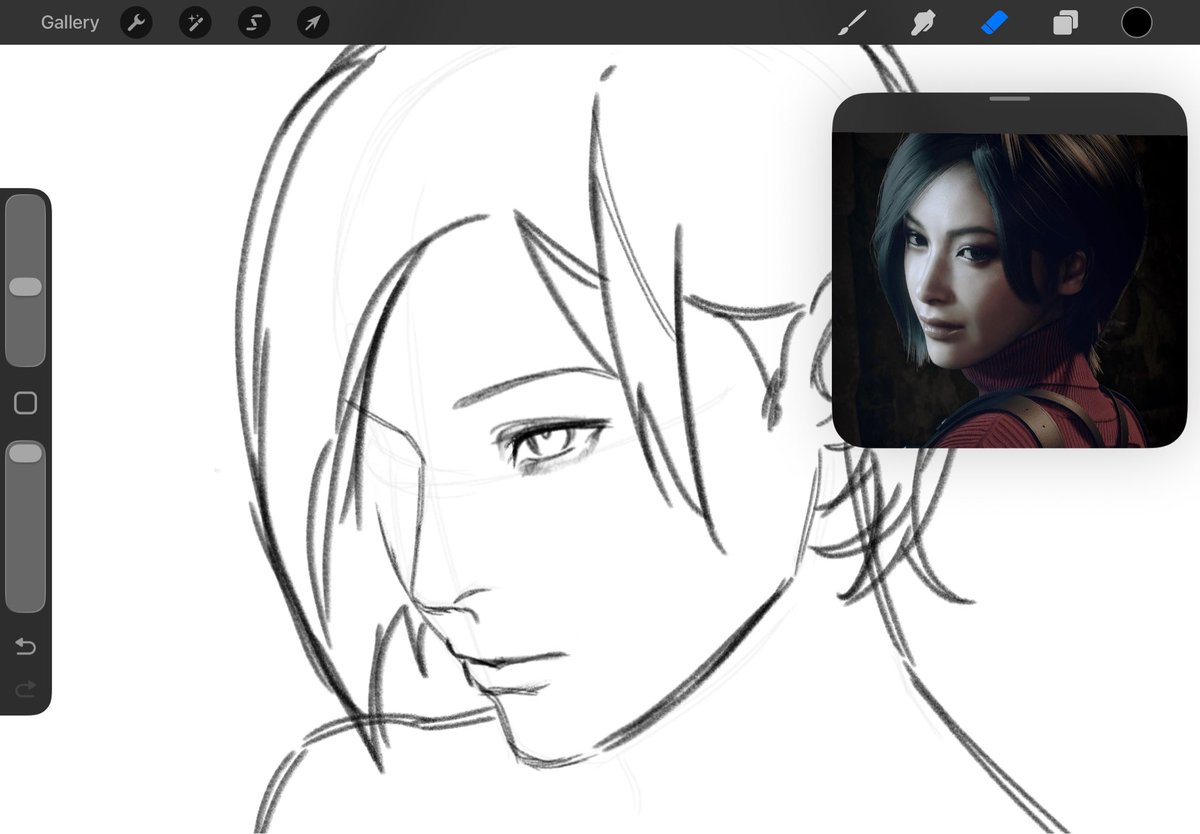Undo the last stroke
Viewport: 1200px width, 834px height.
click(26, 647)
